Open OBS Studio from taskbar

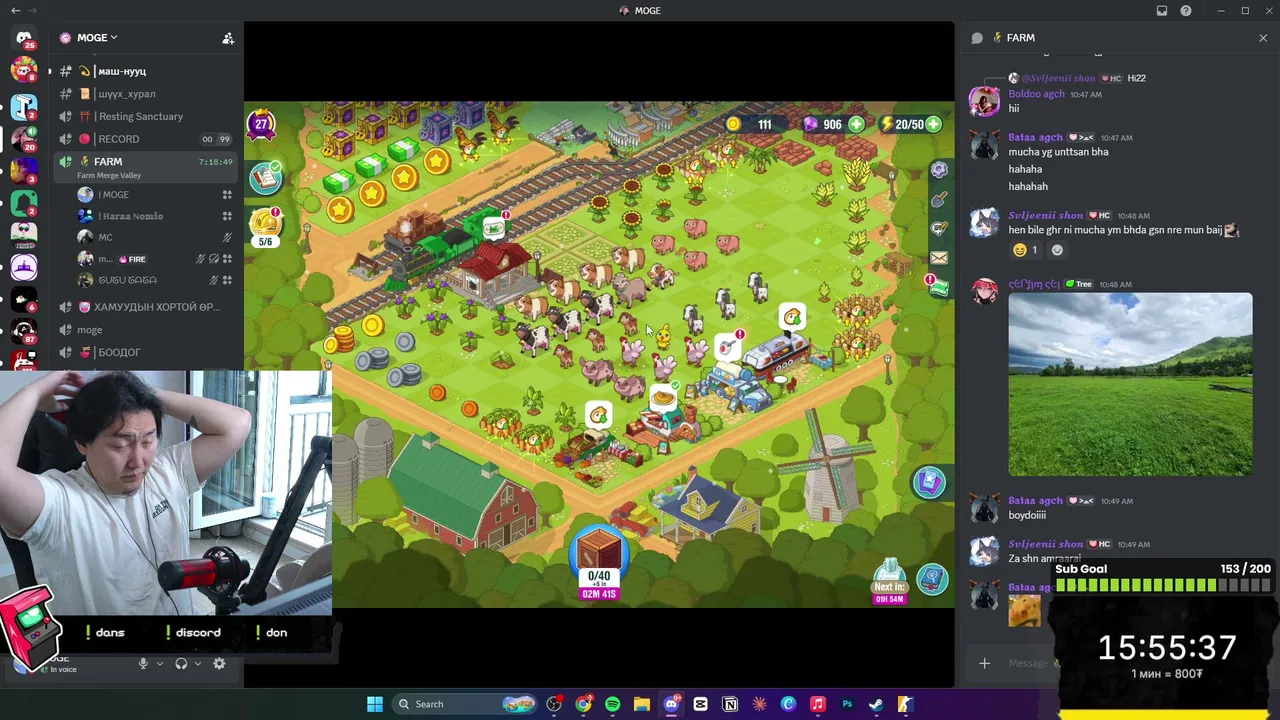coord(555,704)
